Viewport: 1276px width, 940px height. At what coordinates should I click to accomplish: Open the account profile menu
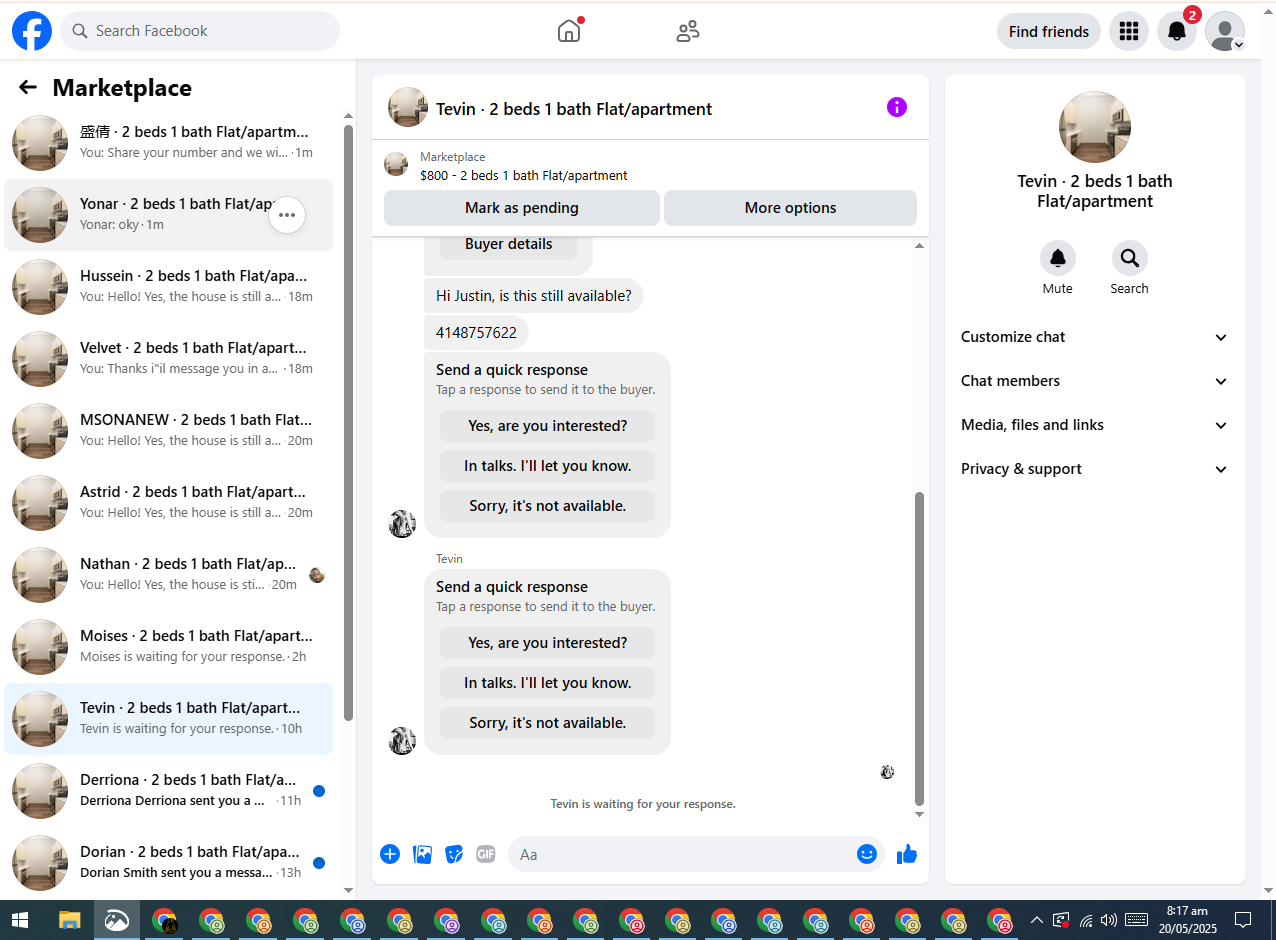coord(1225,31)
